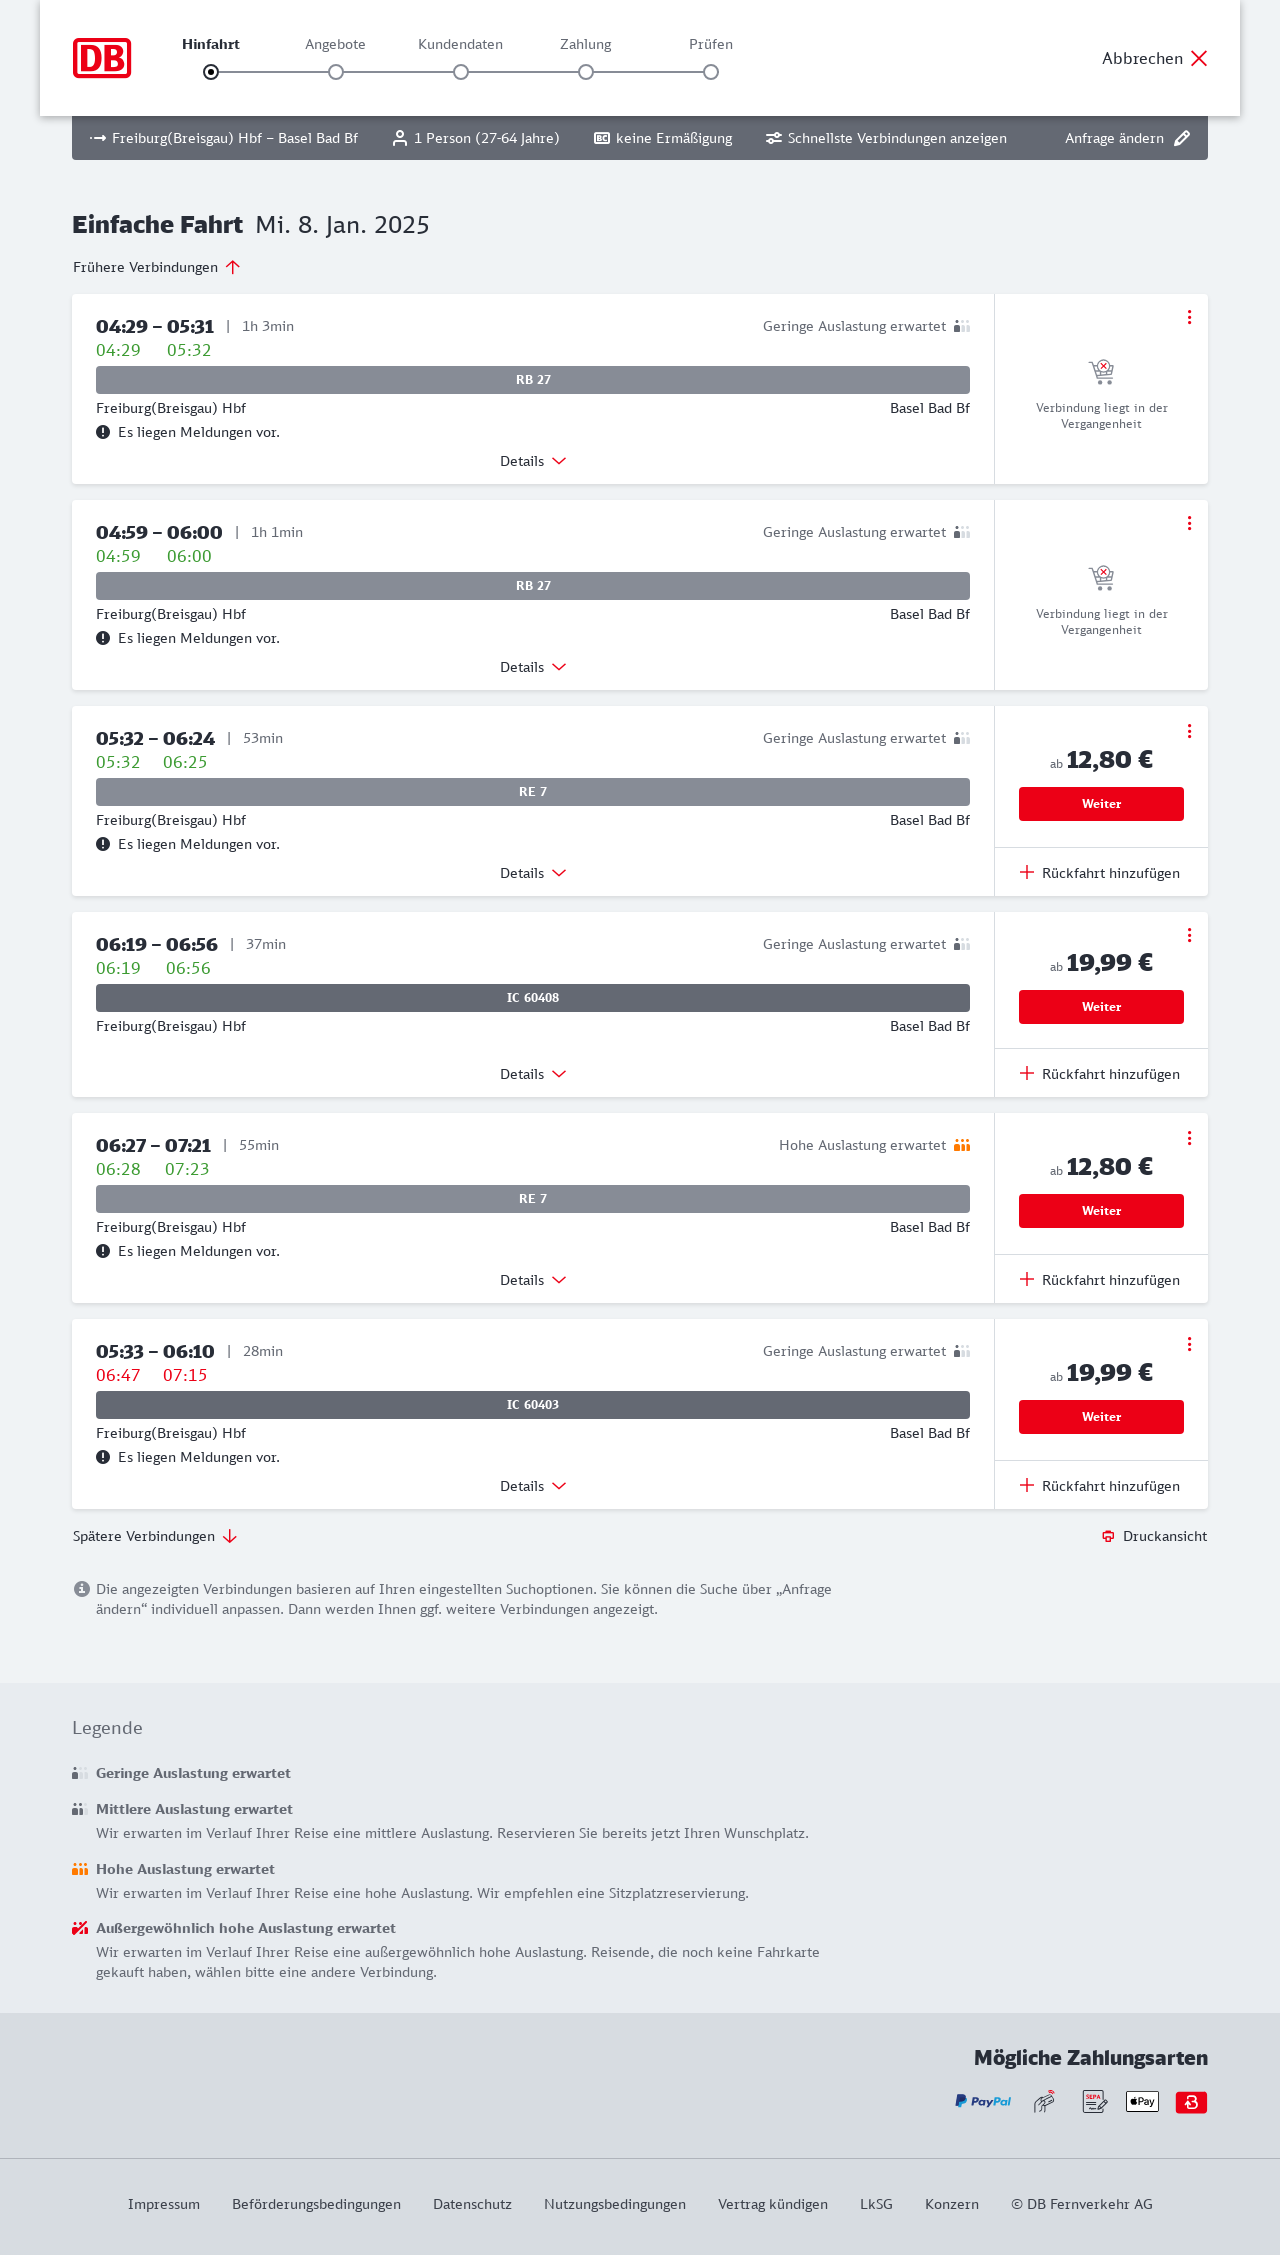Click the pencil icon to change the request

1182,138
